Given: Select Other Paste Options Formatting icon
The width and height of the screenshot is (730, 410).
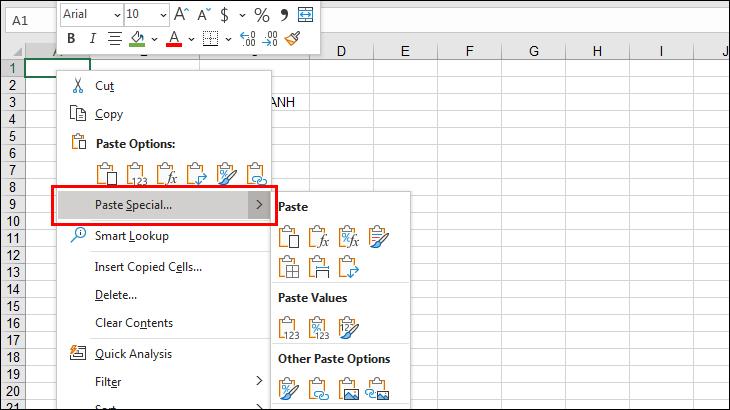Looking at the screenshot, I should [289, 389].
